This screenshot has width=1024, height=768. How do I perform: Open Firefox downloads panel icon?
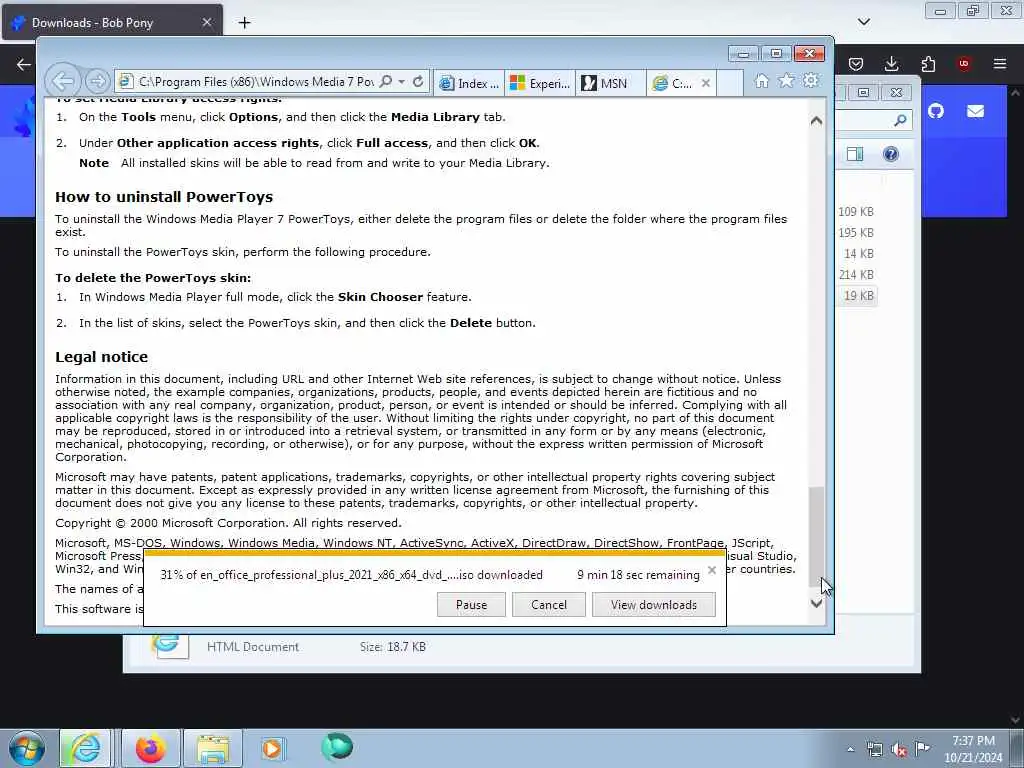click(x=891, y=64)
